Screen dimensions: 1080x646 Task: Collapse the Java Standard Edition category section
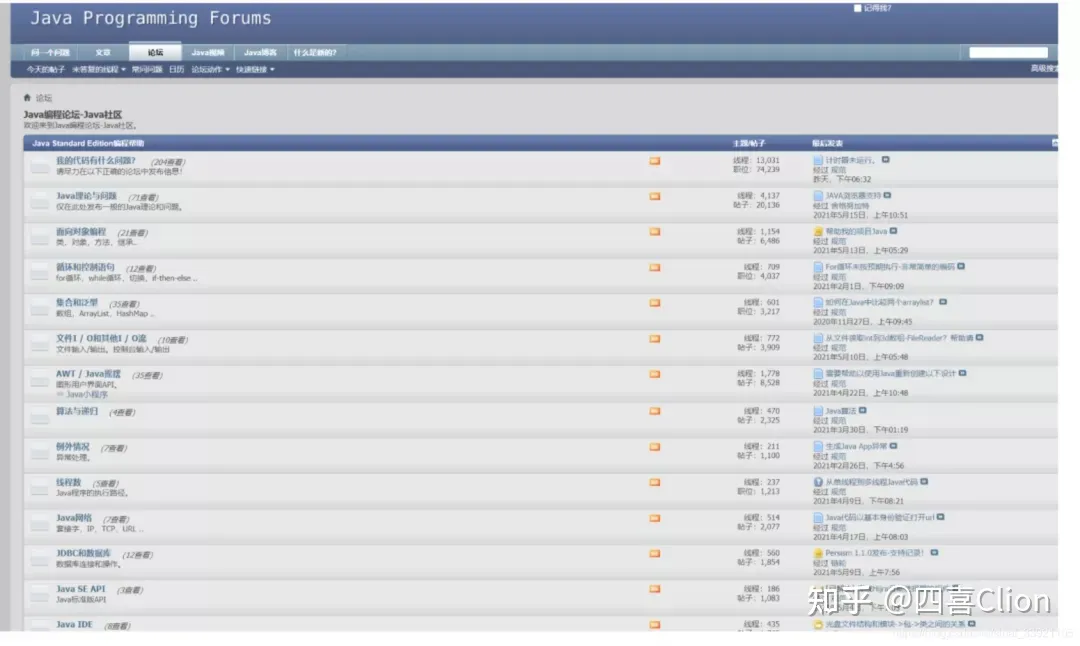(x=1055, y=143)
